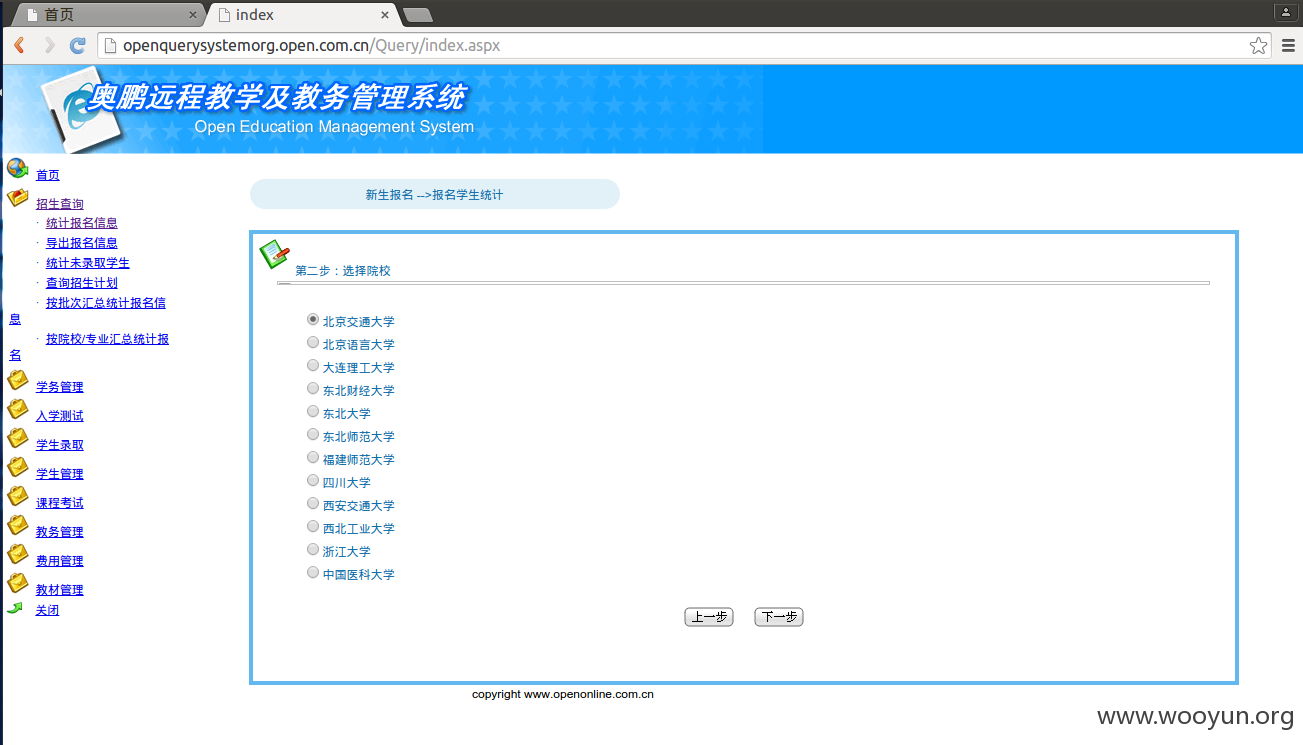The width and height of the screenshot is (1303, 745).
Task: Click the browser forward arrow
Action: pos(48,45)
